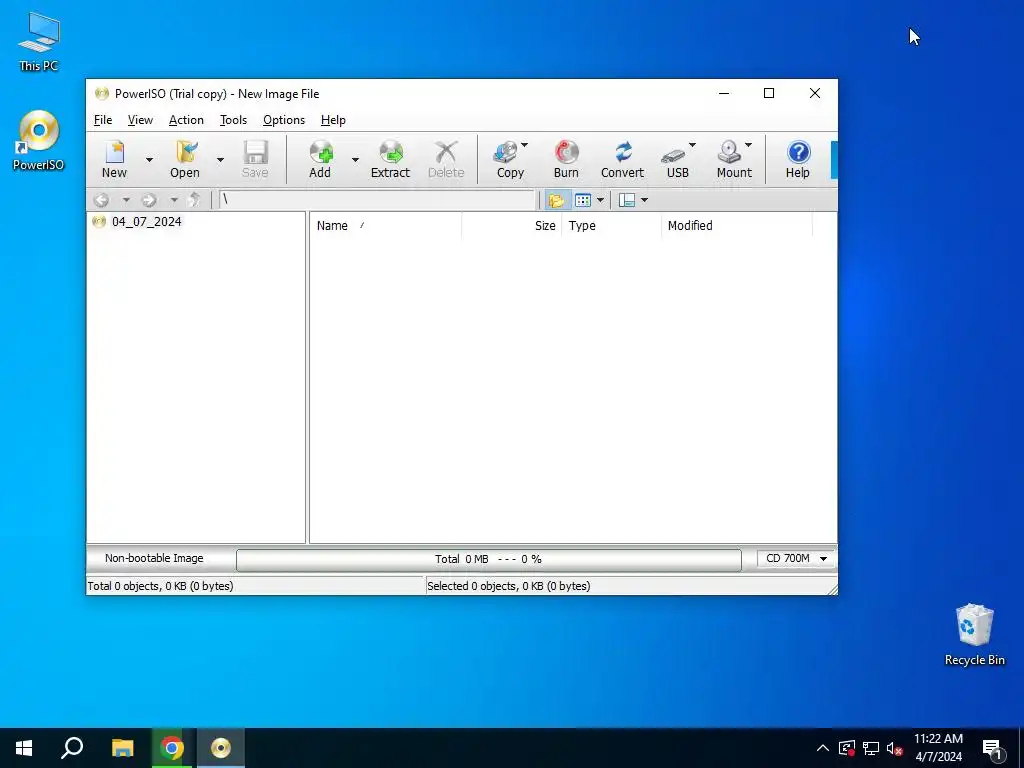
Task: Expand the Add button dropdown arrow
Action: [x=355, y=159]
